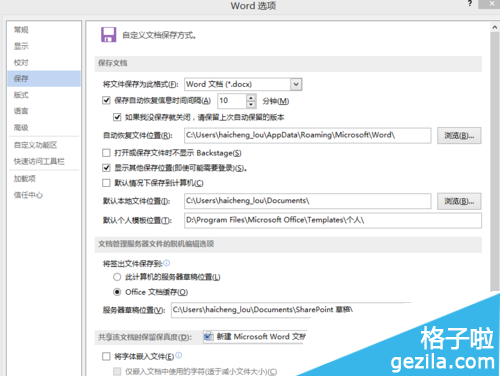This screenshot has width=500, height=376.
Task: Click the scroll up arrow on scrollbar
Action: [x=495, y=27]
